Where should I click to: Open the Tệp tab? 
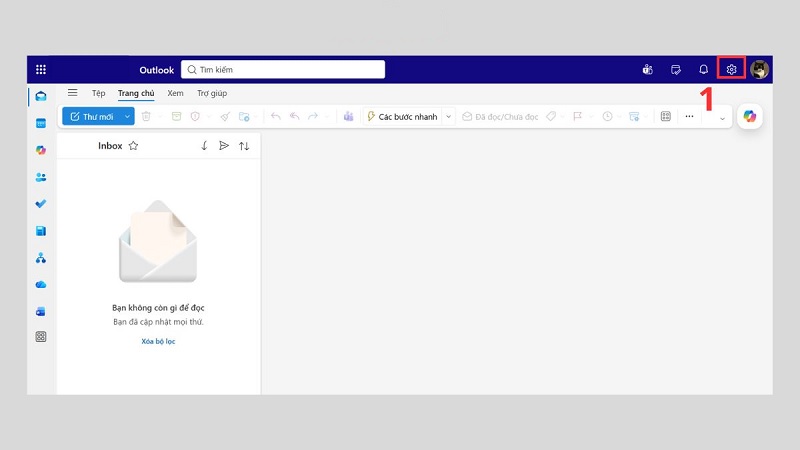[98, 93]
